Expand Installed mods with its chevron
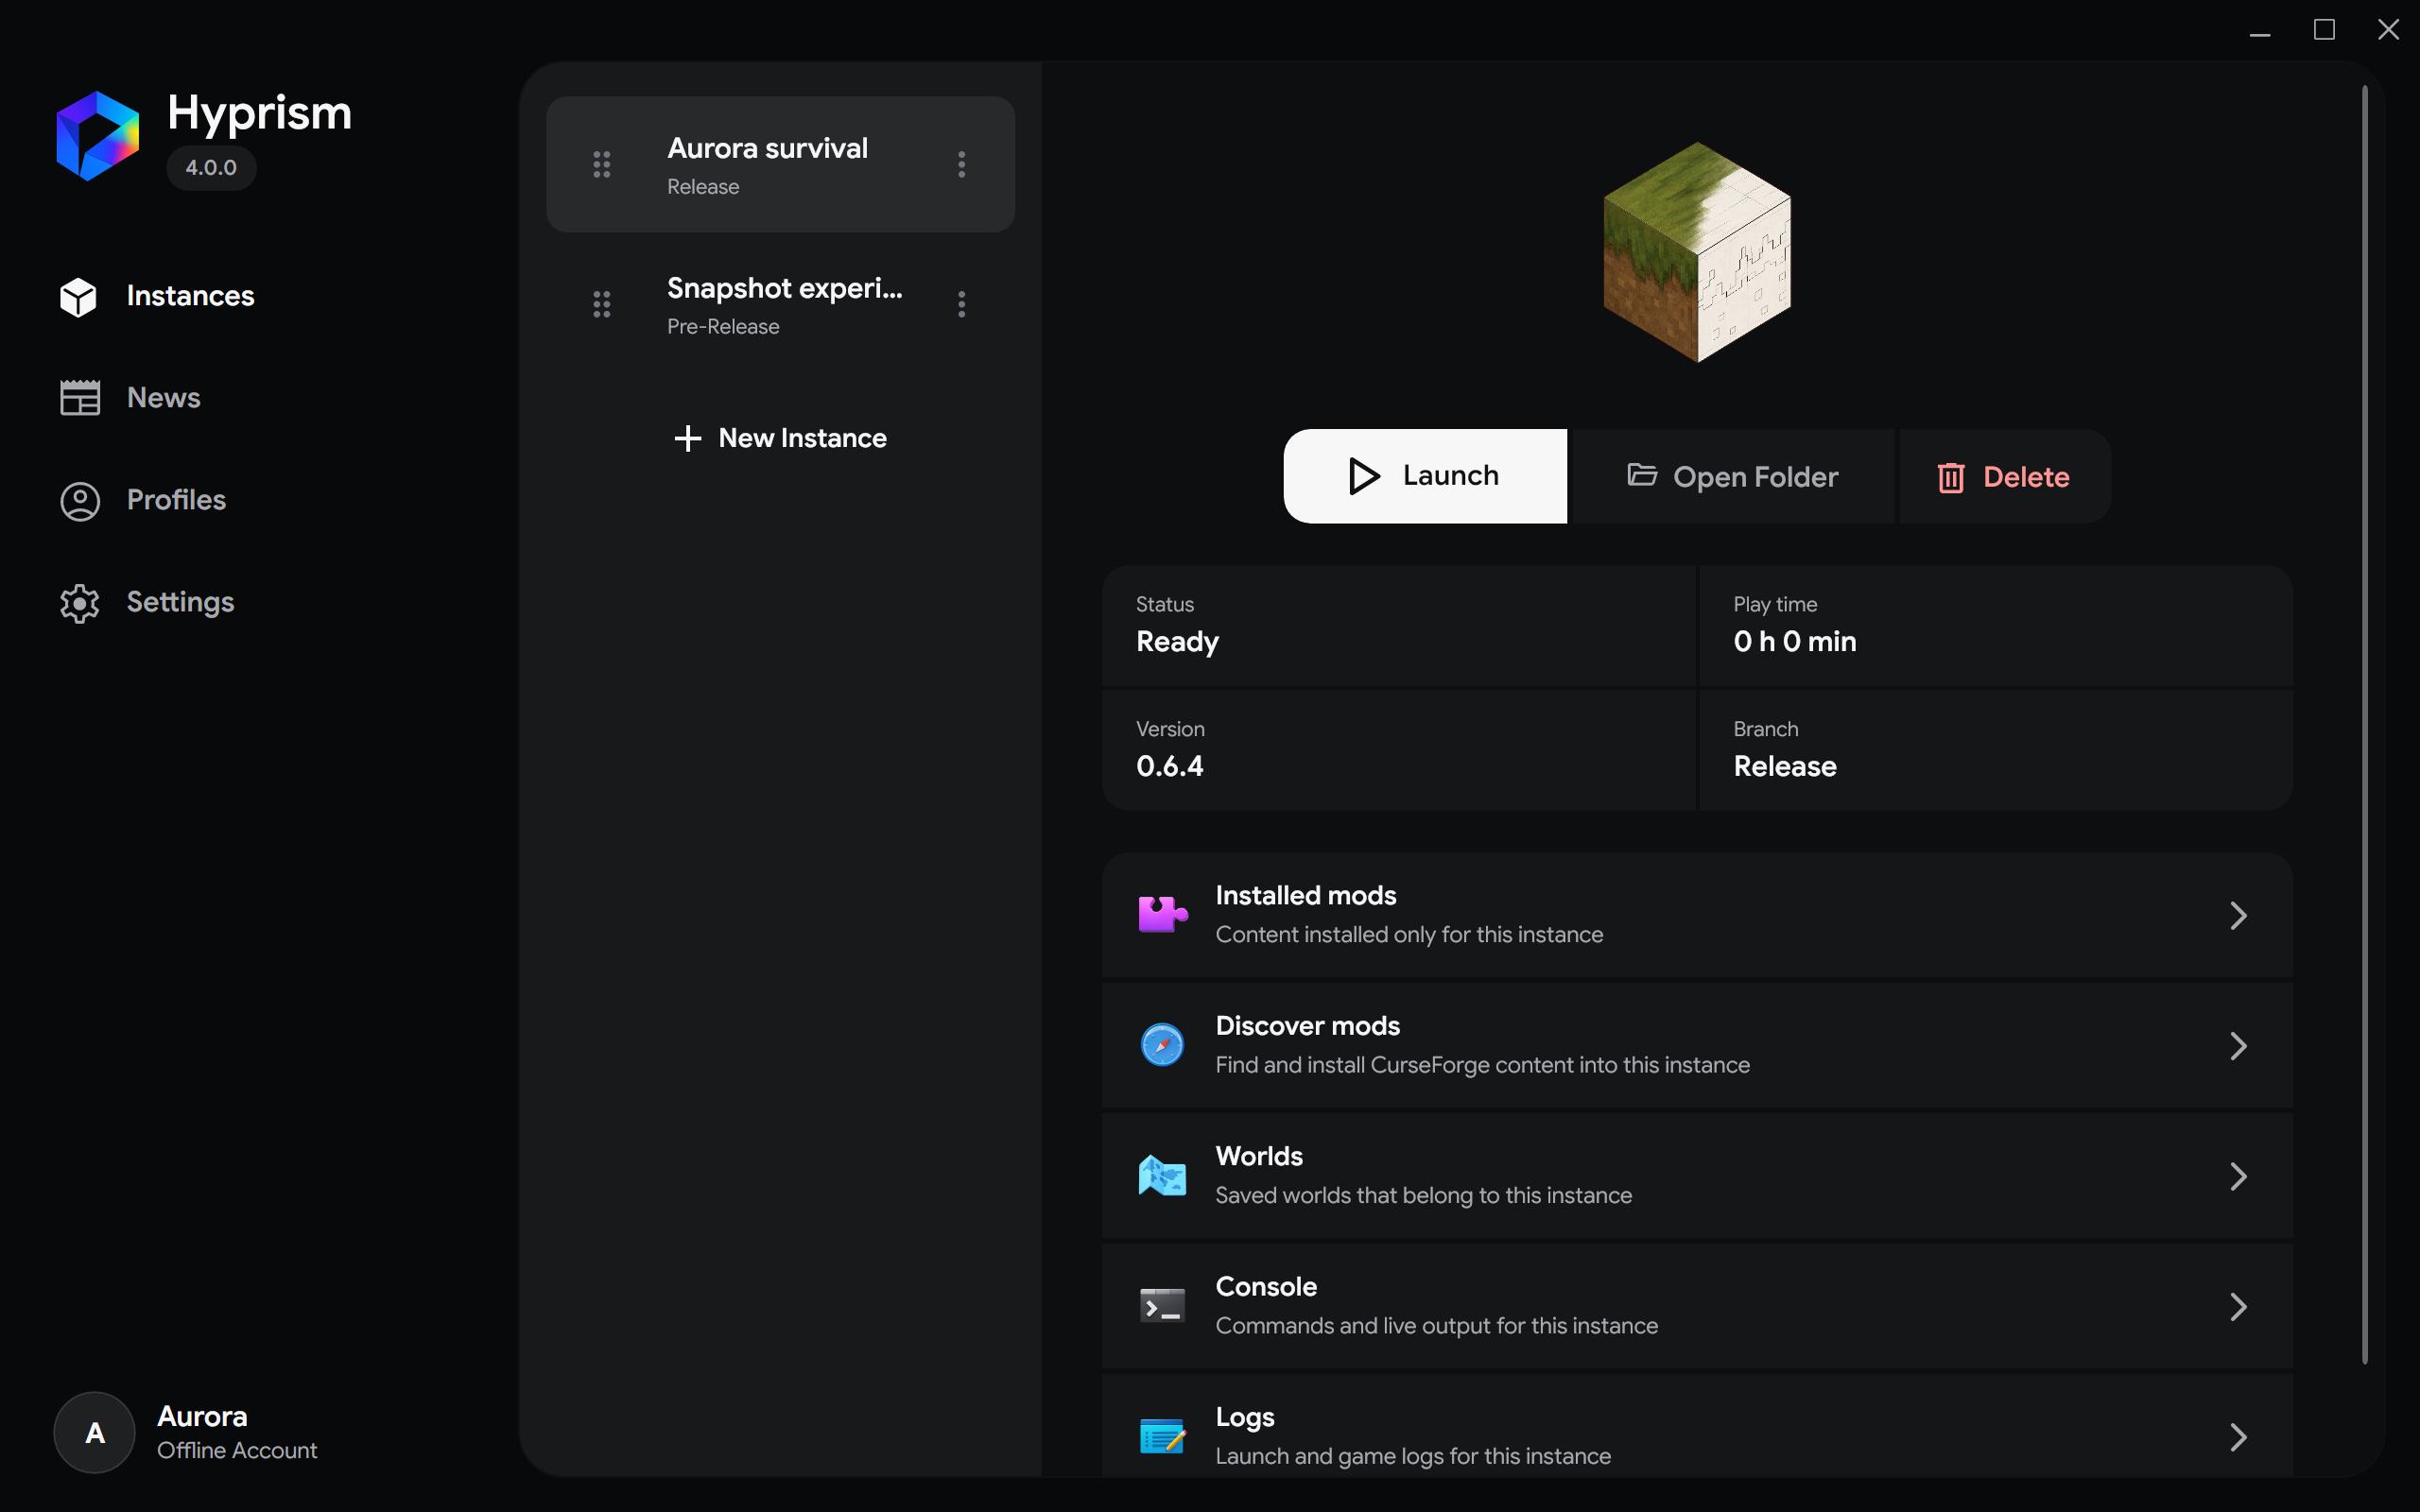2420x1512 pixels. click(x=2239, y=915)
